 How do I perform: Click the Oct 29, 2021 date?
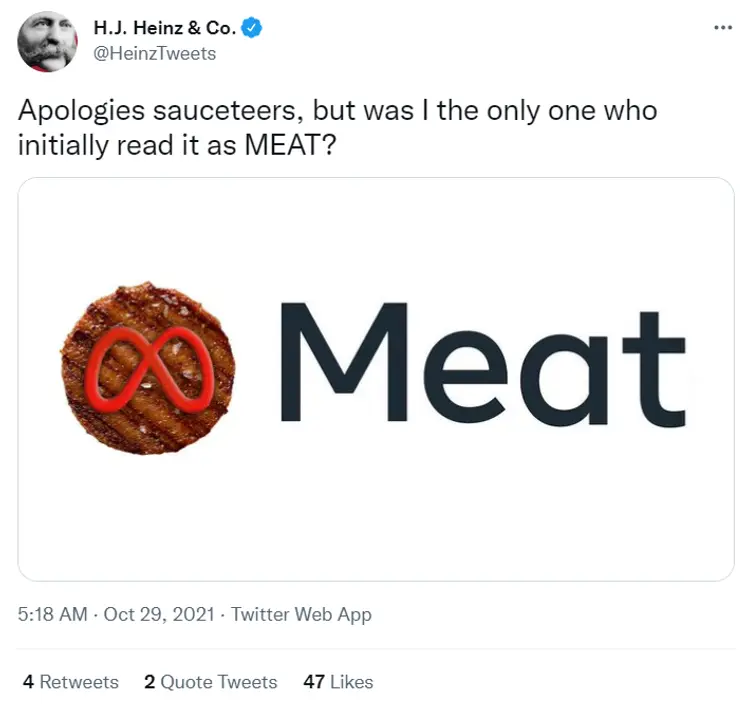158,614
